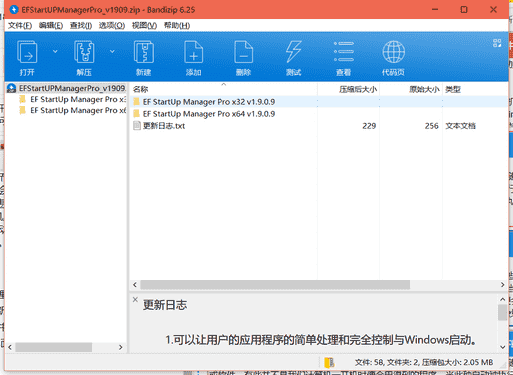Image resolution: width=513 pixels, height=375 pixels.
Task: Click the archive icon in the status bar
Action: point(329,362)
